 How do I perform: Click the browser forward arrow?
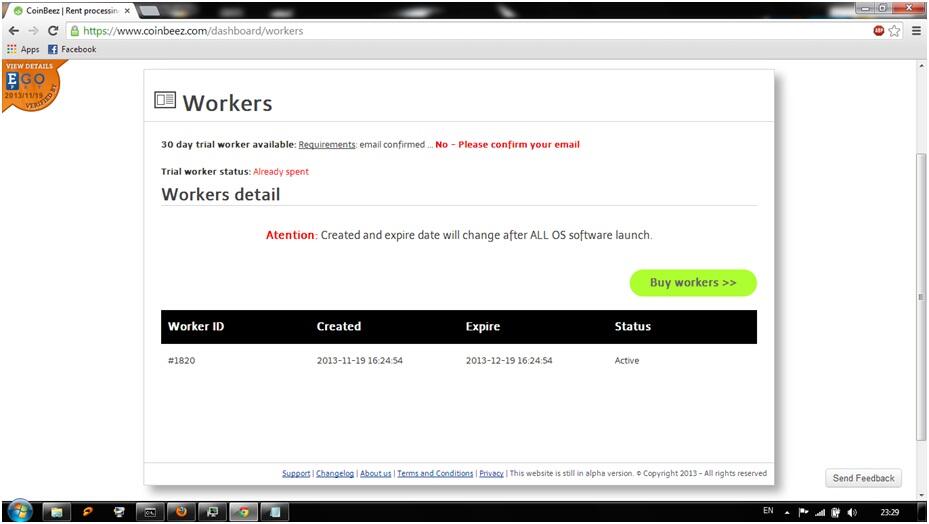click(x=33, y=31)
